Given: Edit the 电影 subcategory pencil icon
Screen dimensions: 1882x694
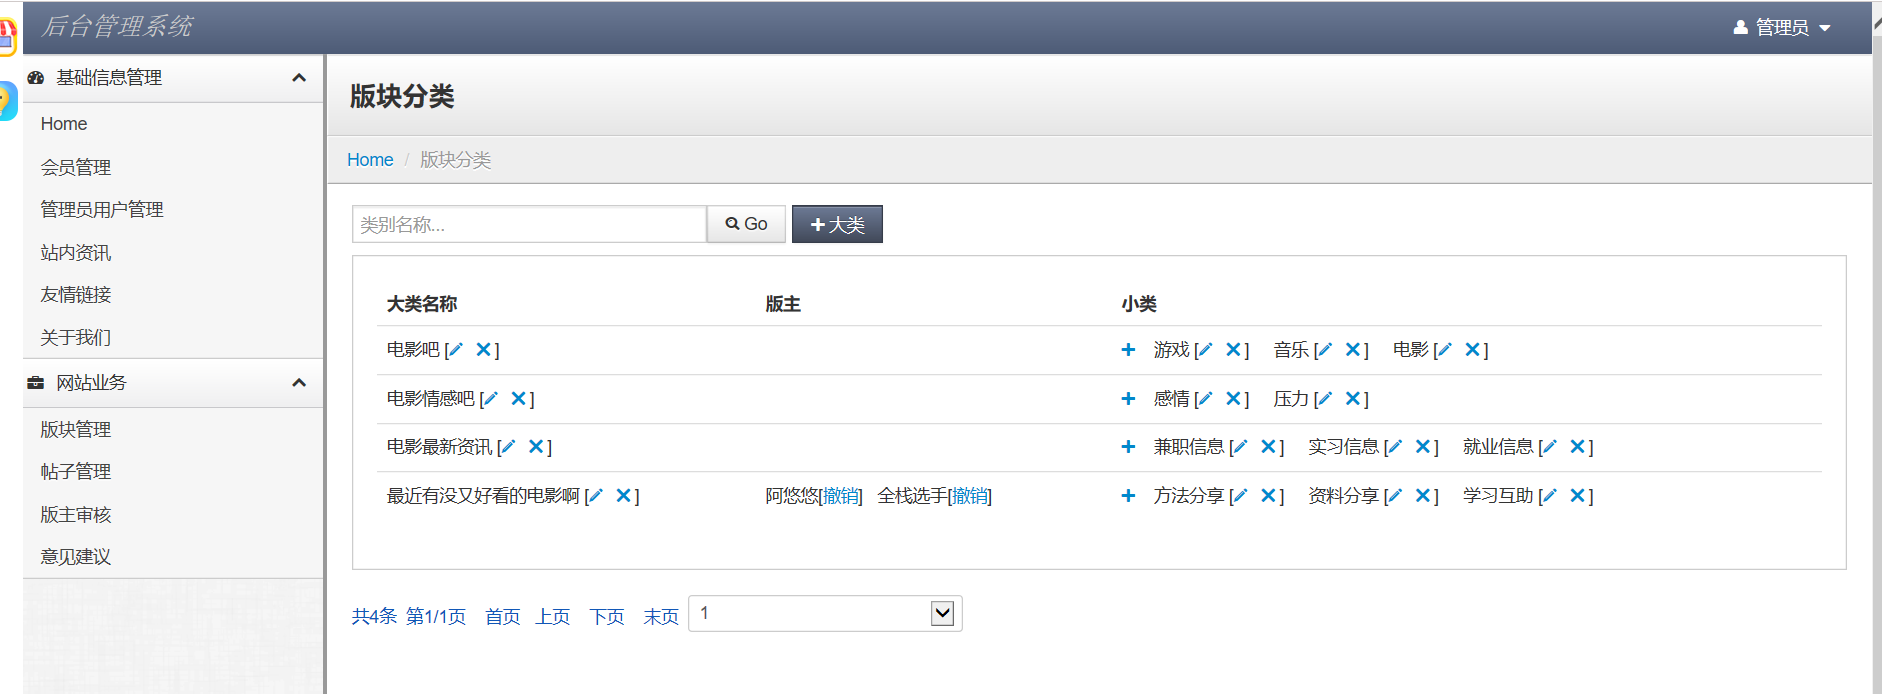Looking at the screenshot, I should 1444,350.
